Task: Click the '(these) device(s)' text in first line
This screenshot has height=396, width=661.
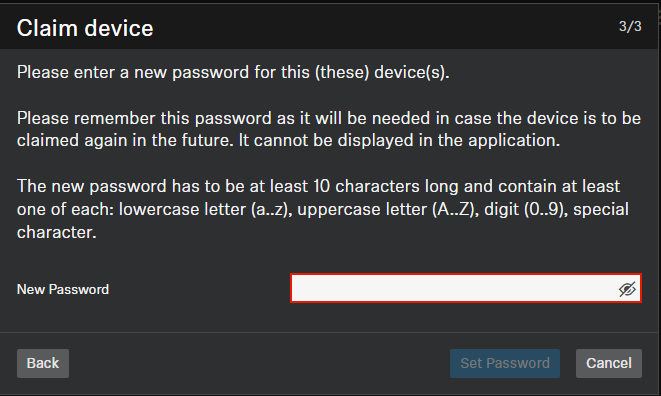Action: coord(382,72)
